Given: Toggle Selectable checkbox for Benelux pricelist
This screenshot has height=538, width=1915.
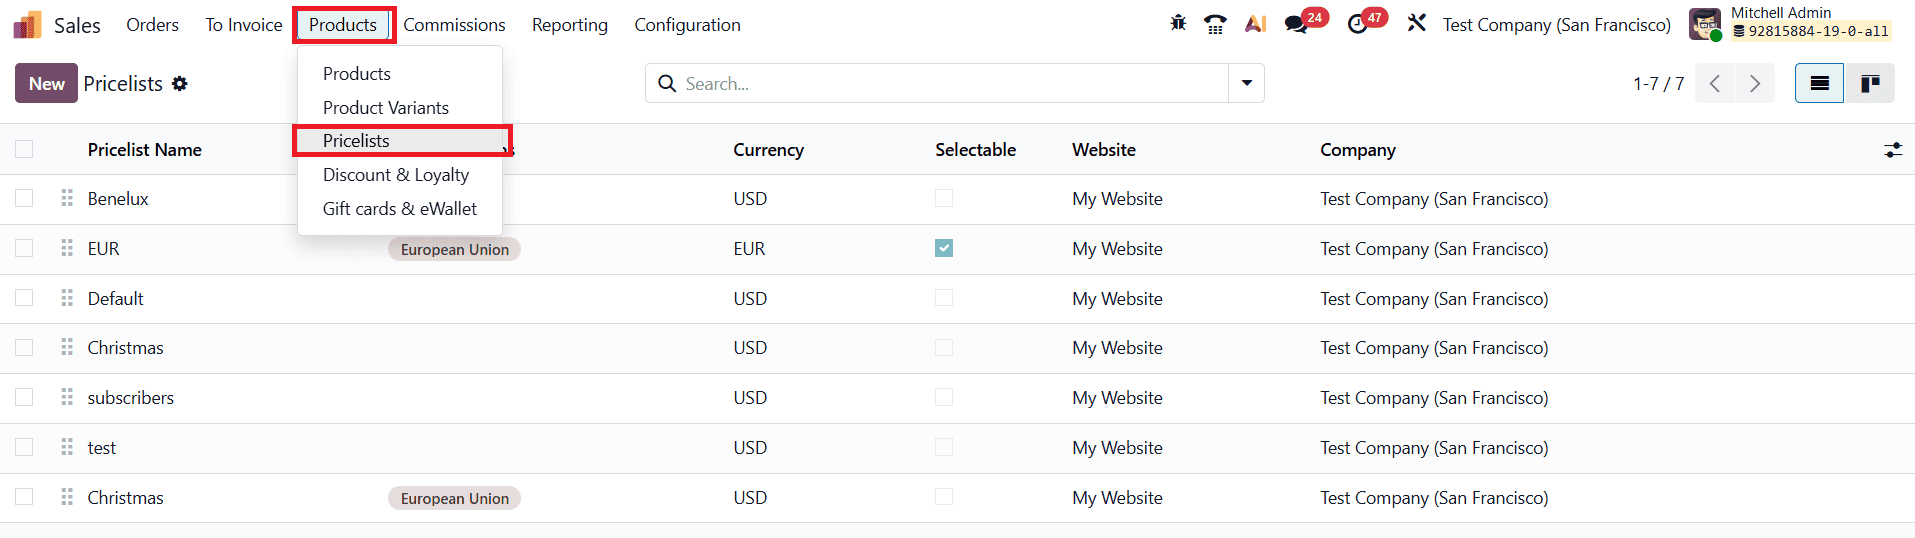Looking at the screenshot, I should pyautogui.click(x=944, y=198).
